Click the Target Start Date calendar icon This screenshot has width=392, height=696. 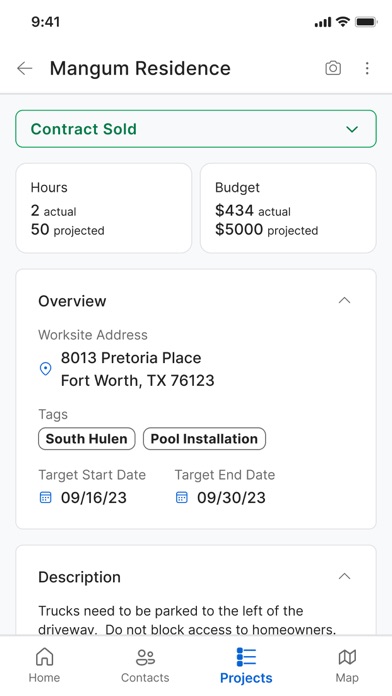click(46, 497)
